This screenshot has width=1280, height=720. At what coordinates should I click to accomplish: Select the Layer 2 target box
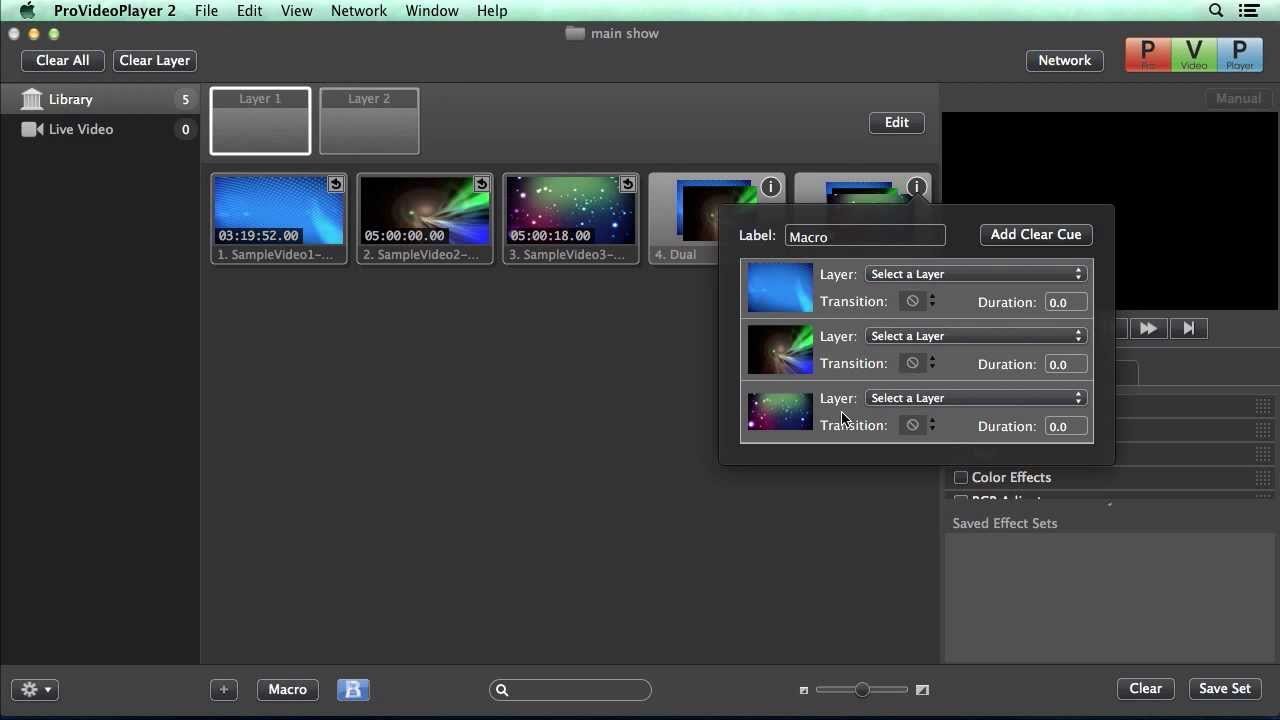tap(369, 121)
